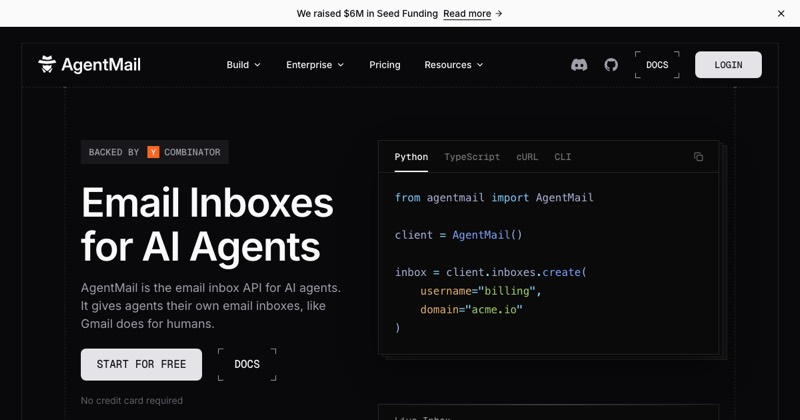Click the 'Email Inboxes for AI Agents' heading

[x=207, y=225]
